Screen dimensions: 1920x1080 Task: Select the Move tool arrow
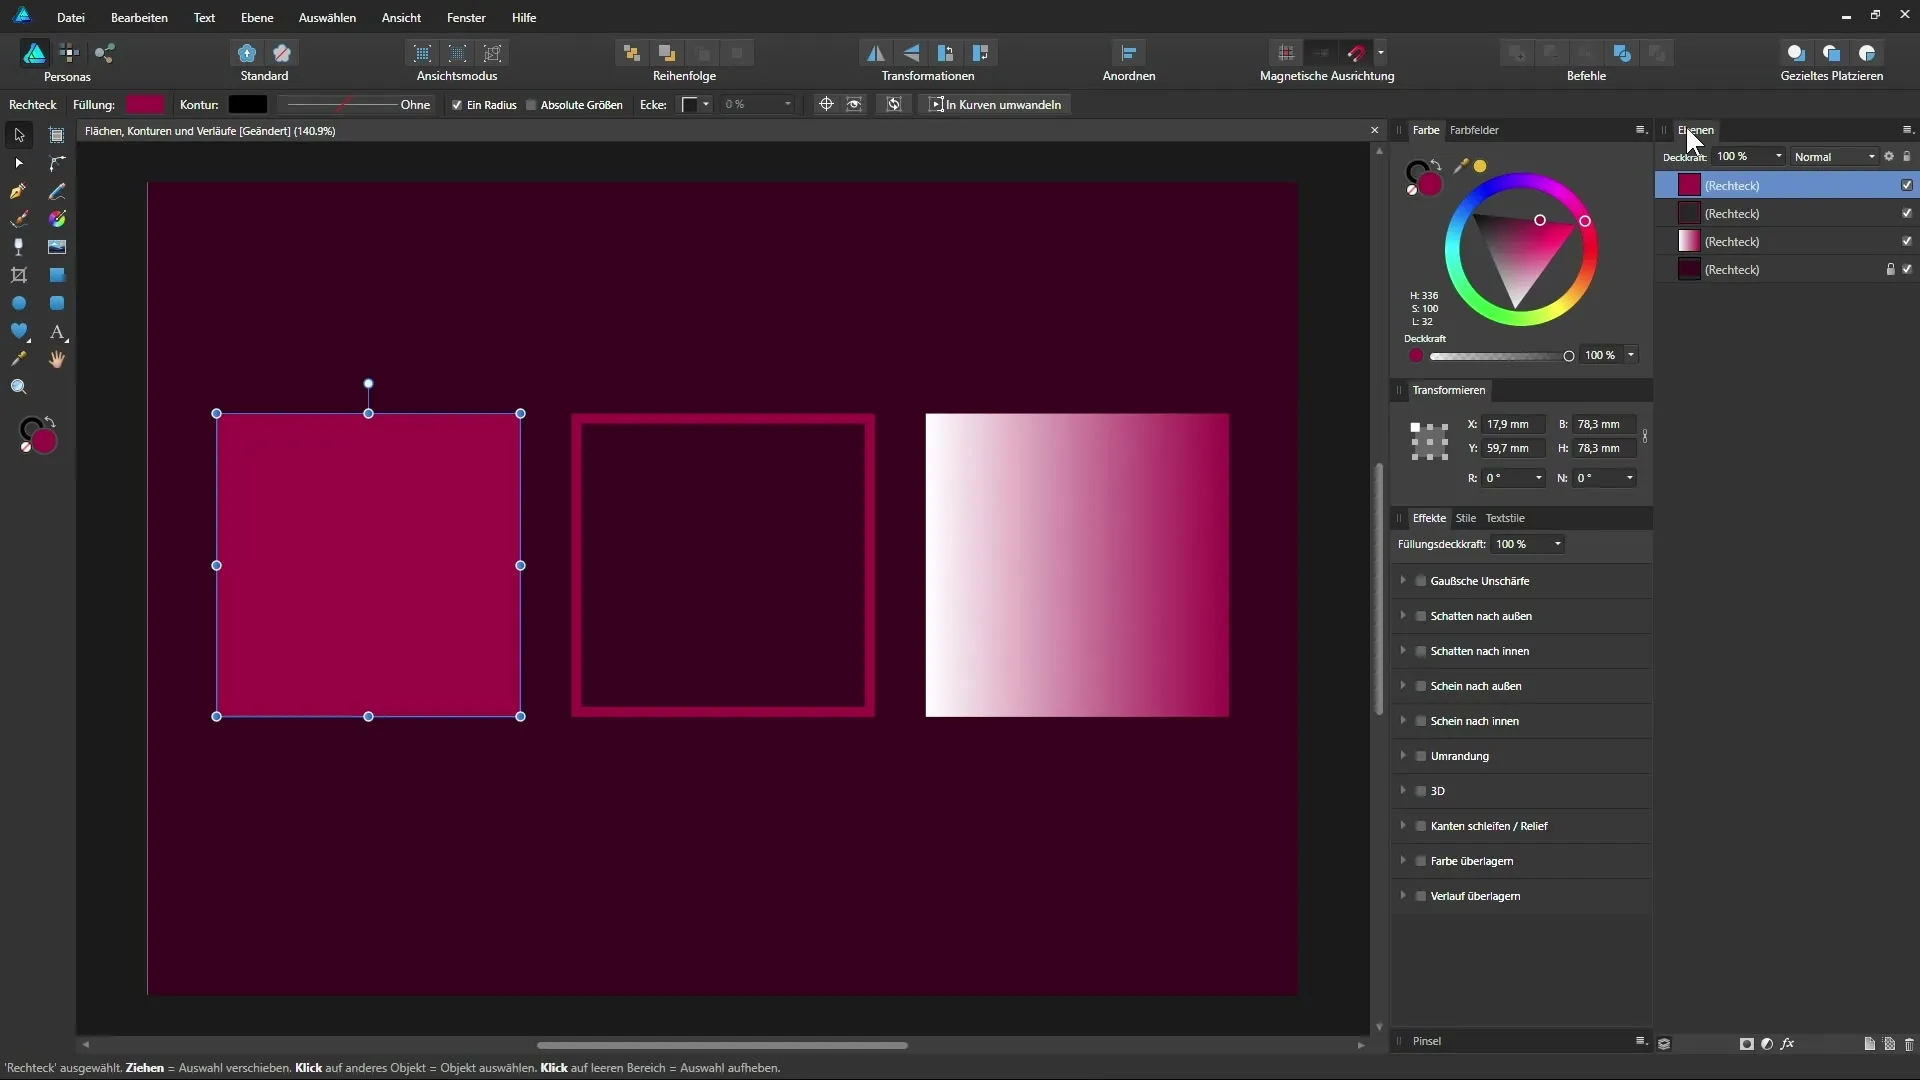coord(19,135)
